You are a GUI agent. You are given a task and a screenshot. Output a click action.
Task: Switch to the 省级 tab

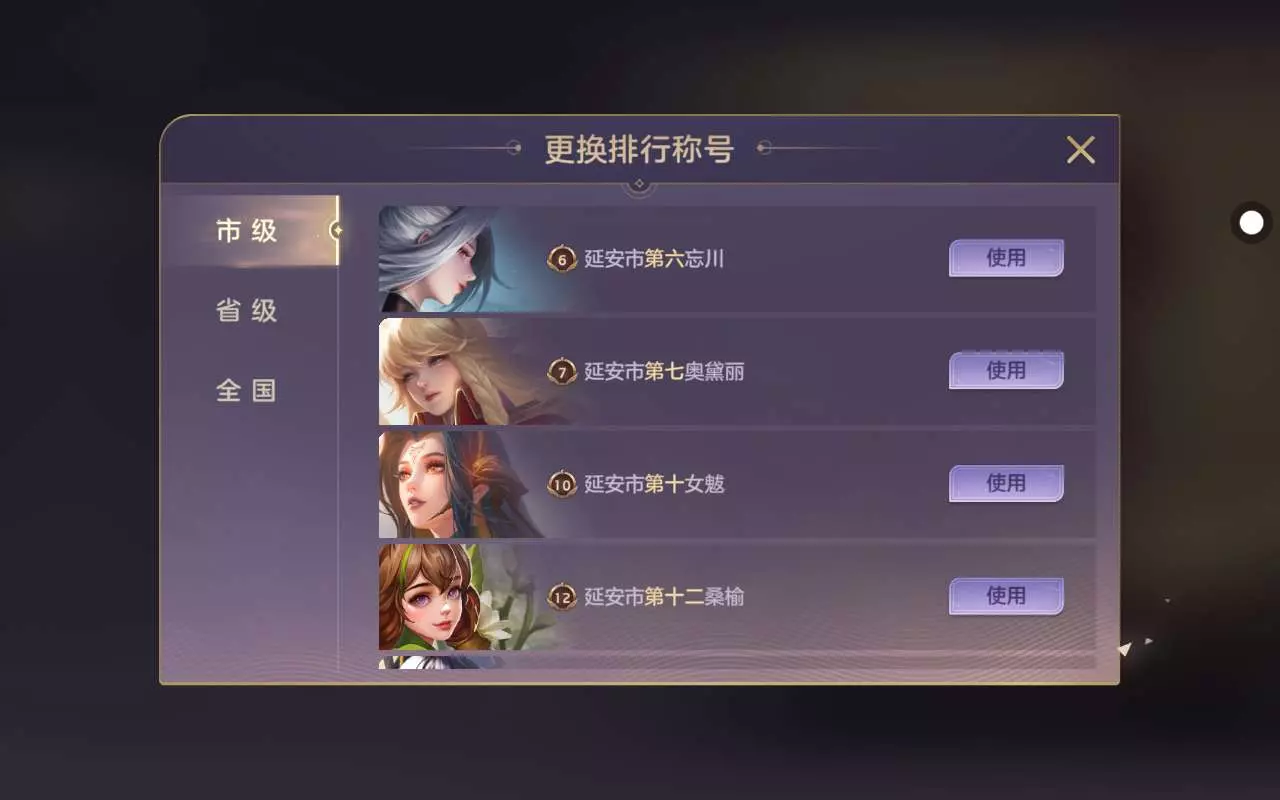247,310
